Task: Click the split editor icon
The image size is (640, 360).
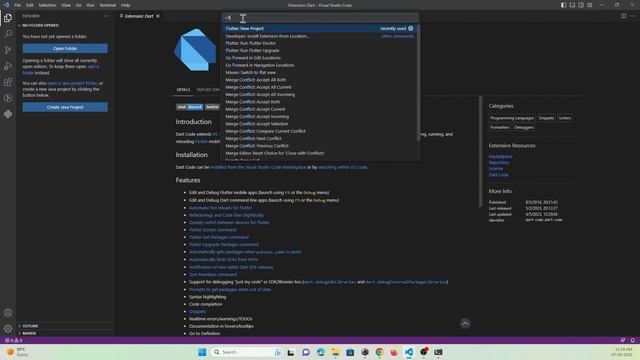Action: pos(624,16)
